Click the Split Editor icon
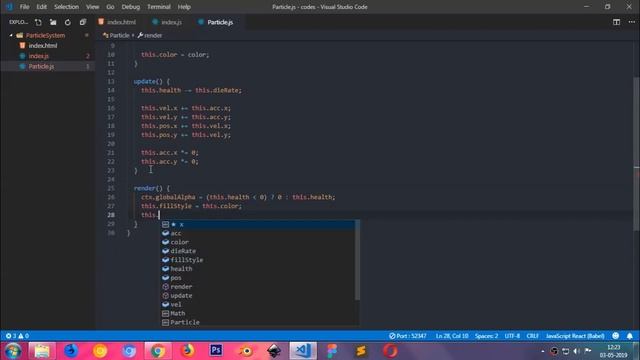640x360 pixels. click(616, 22)
